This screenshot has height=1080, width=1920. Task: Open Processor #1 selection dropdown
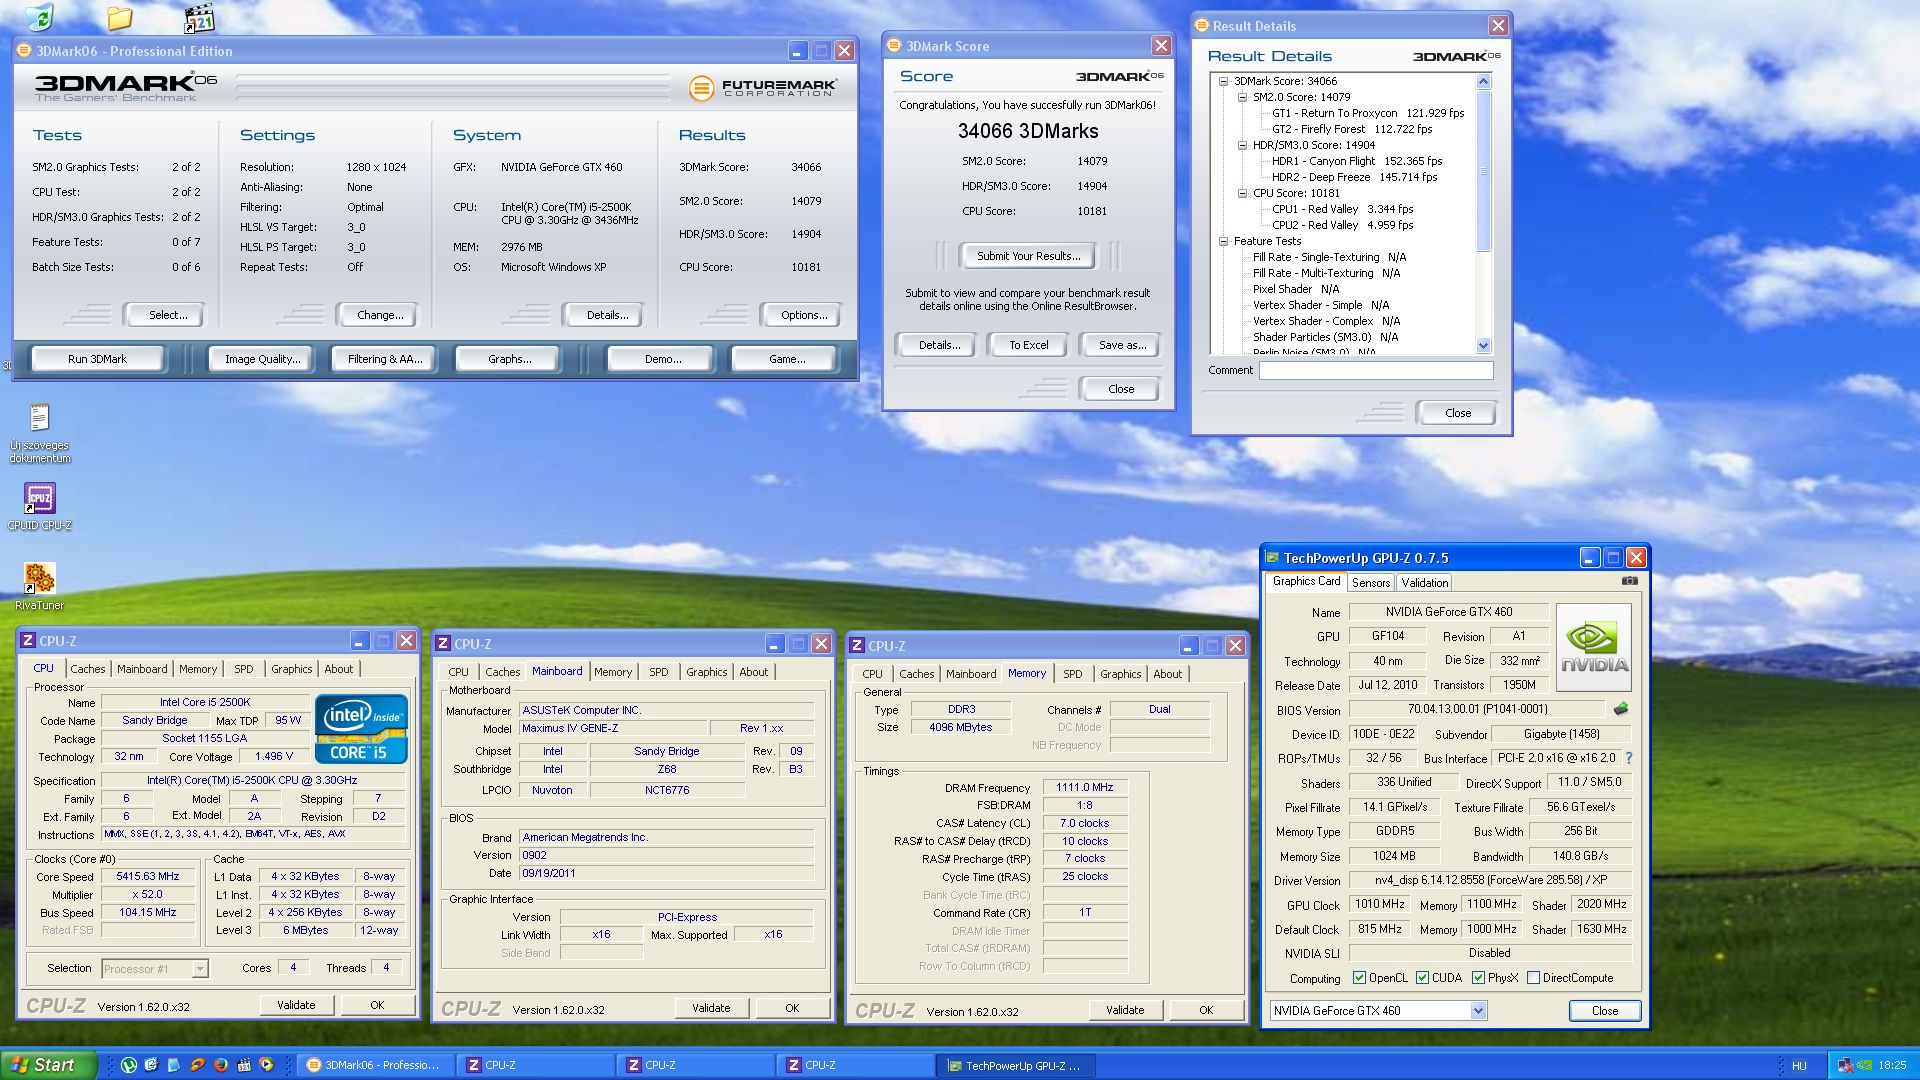click(200, 968)
